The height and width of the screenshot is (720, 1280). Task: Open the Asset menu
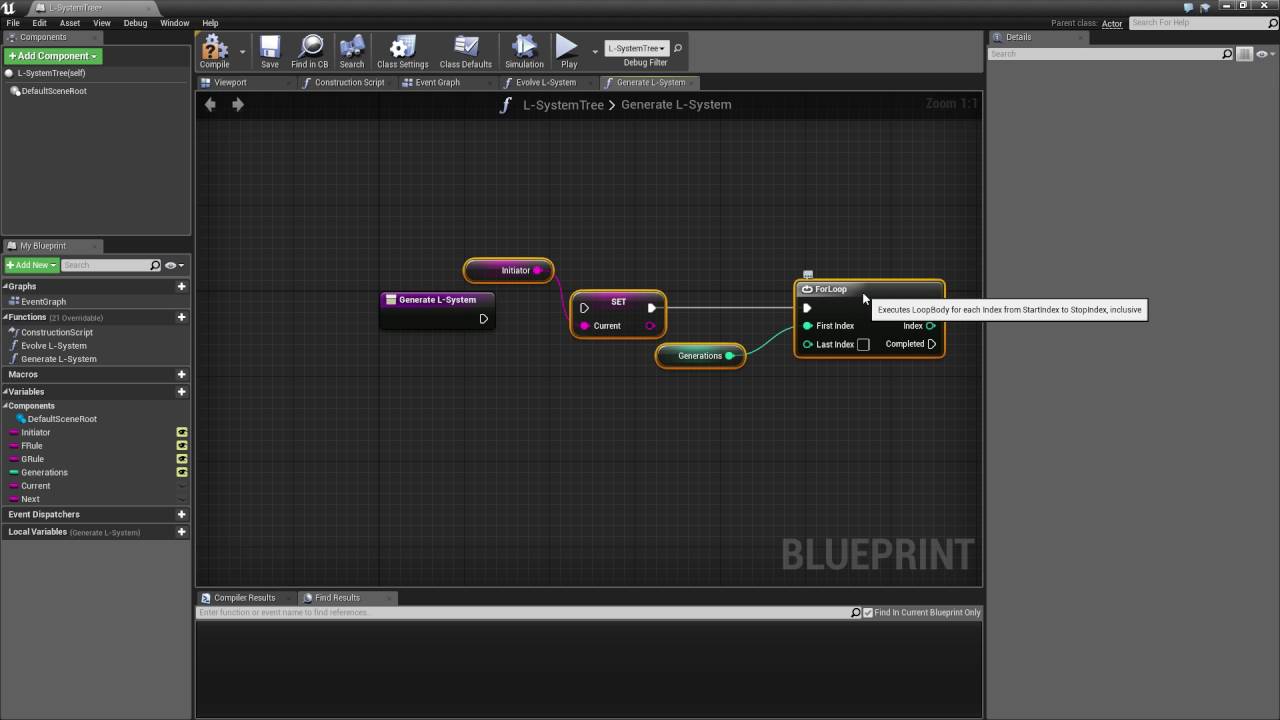point(70,23)
